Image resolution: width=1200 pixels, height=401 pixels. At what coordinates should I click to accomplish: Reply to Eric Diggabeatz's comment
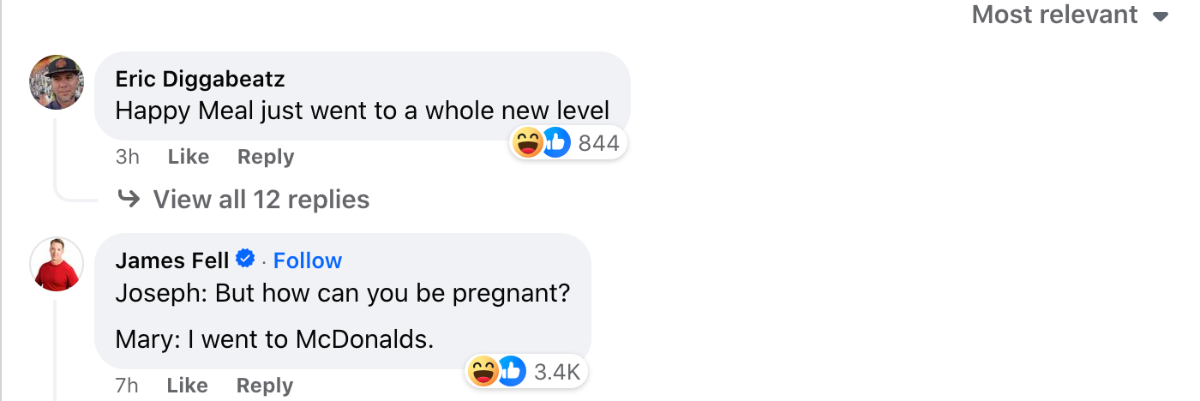pos(265,157)
